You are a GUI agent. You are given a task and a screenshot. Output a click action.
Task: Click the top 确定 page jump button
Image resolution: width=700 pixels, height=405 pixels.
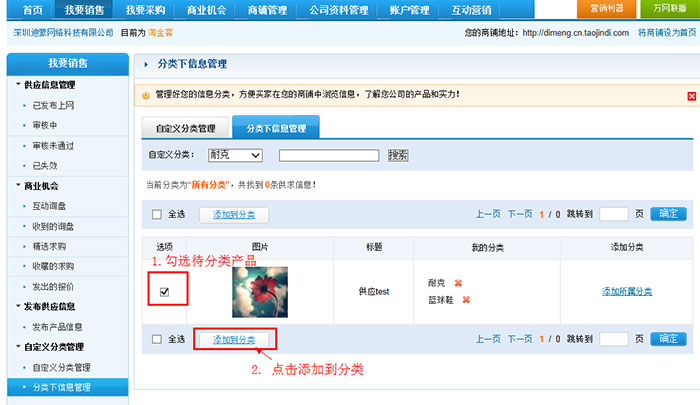pos(668,214)
